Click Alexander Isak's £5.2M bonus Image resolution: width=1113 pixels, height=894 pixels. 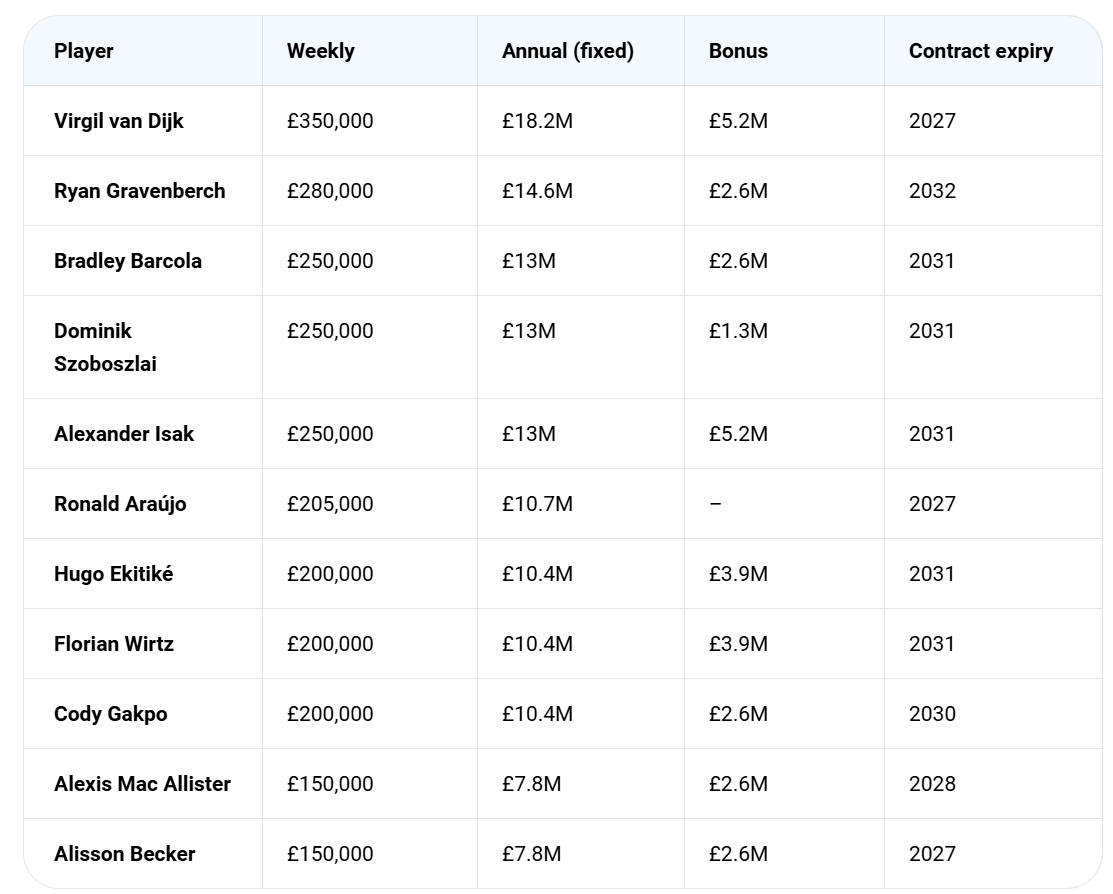[x=738, y=434]
